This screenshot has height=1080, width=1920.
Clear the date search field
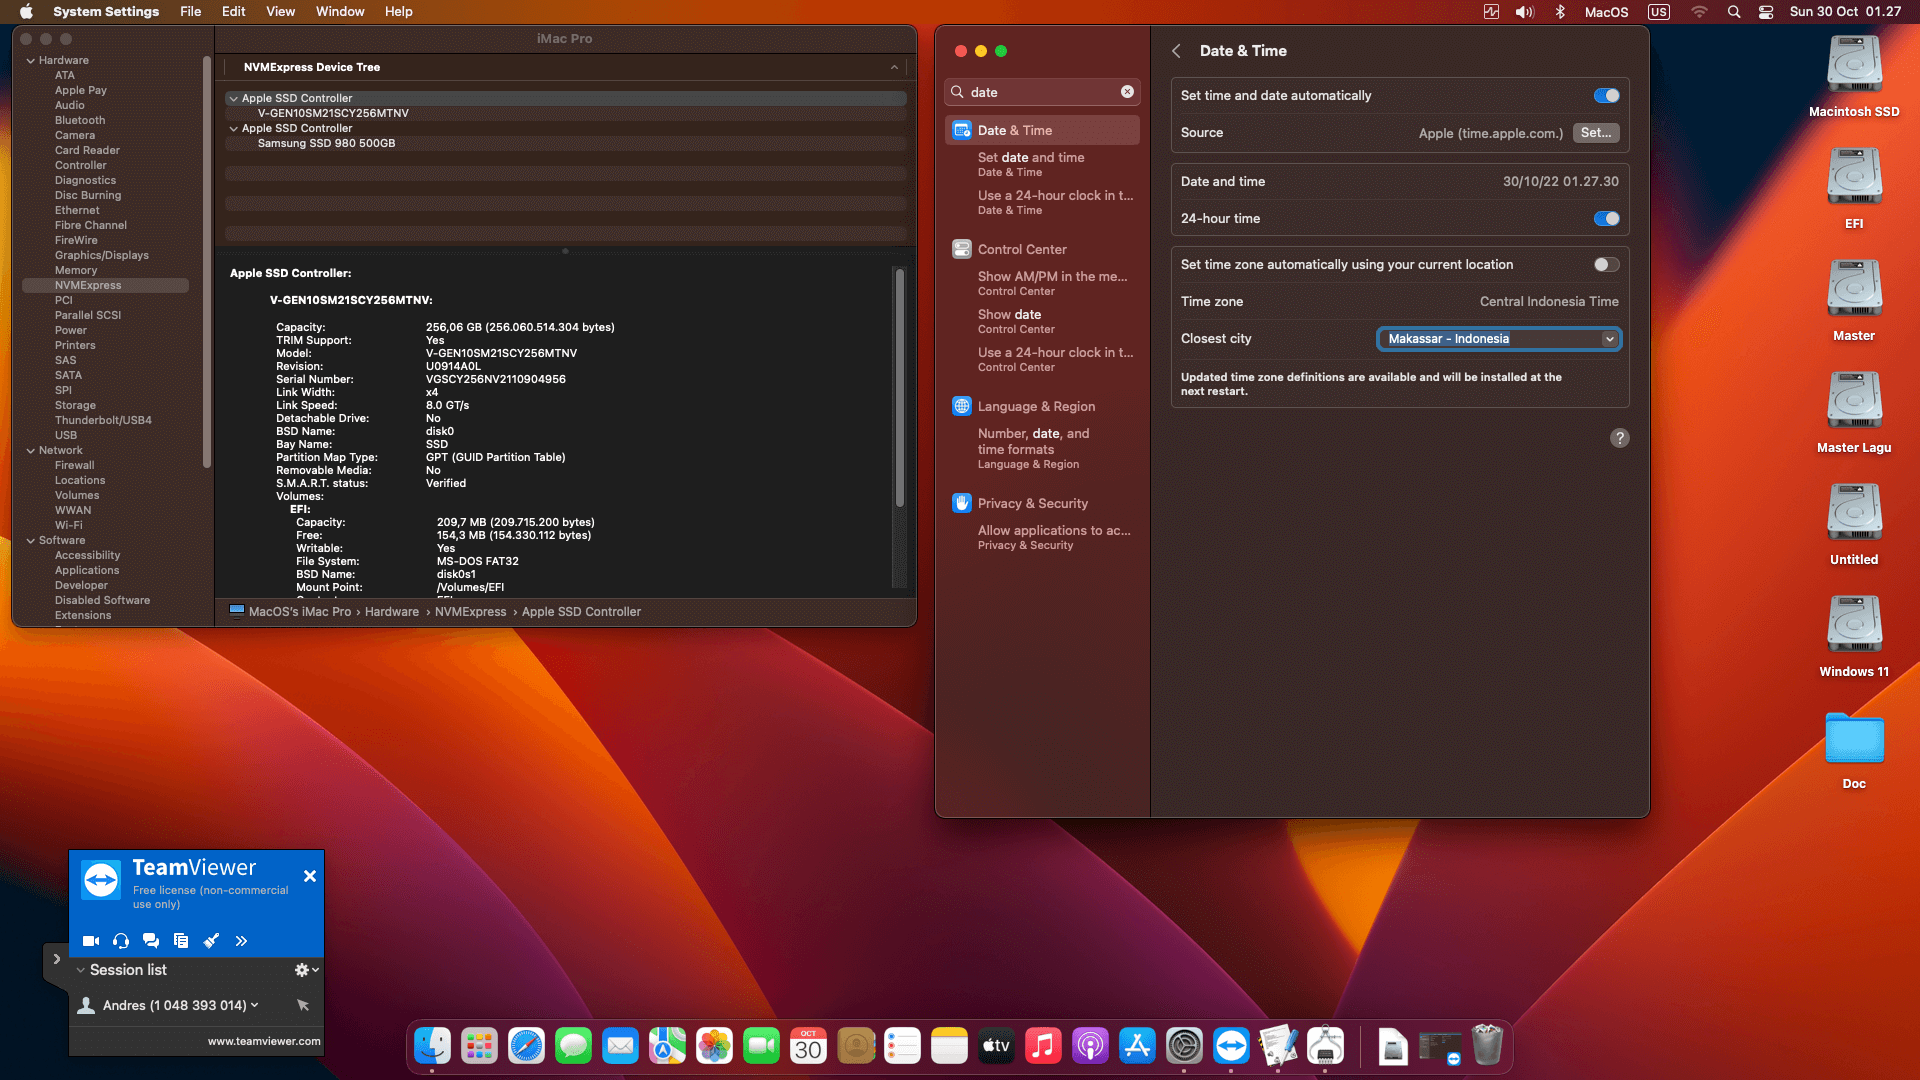[x=1127, y=92]
